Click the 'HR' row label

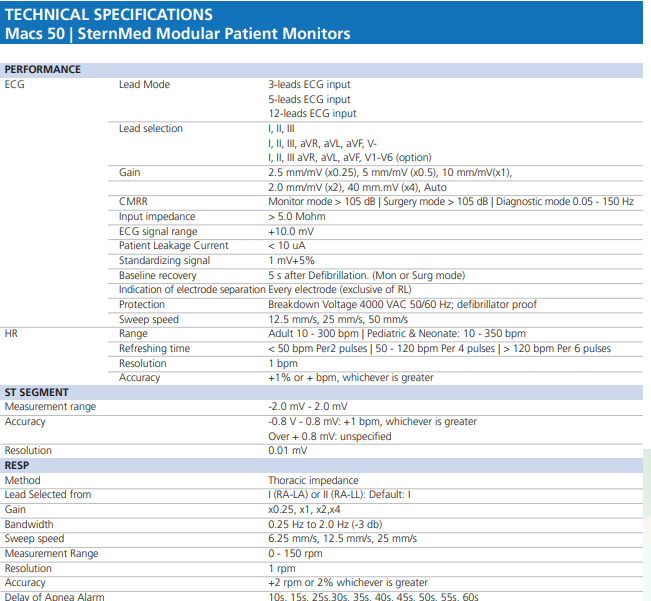(11, 334)
